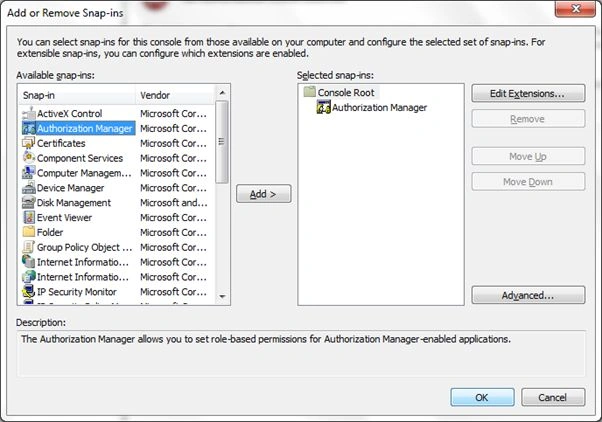The height and width of the screenshot is (422, 602).
Task: Click the scroll up arrow of the snap-in list
Action: tap(222, 93)
